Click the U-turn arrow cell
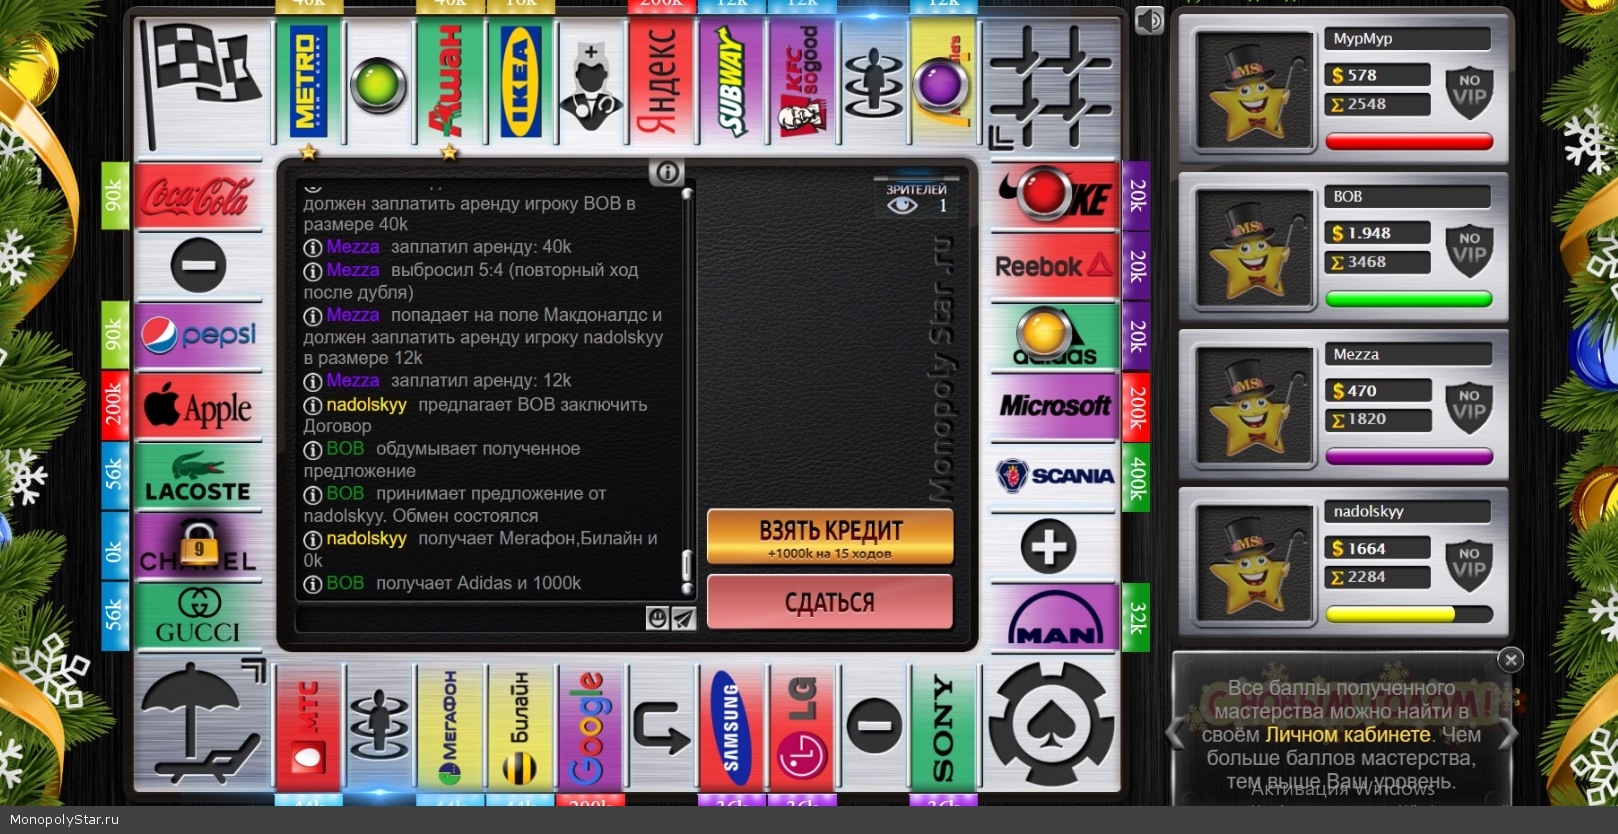 coord(661,727)
